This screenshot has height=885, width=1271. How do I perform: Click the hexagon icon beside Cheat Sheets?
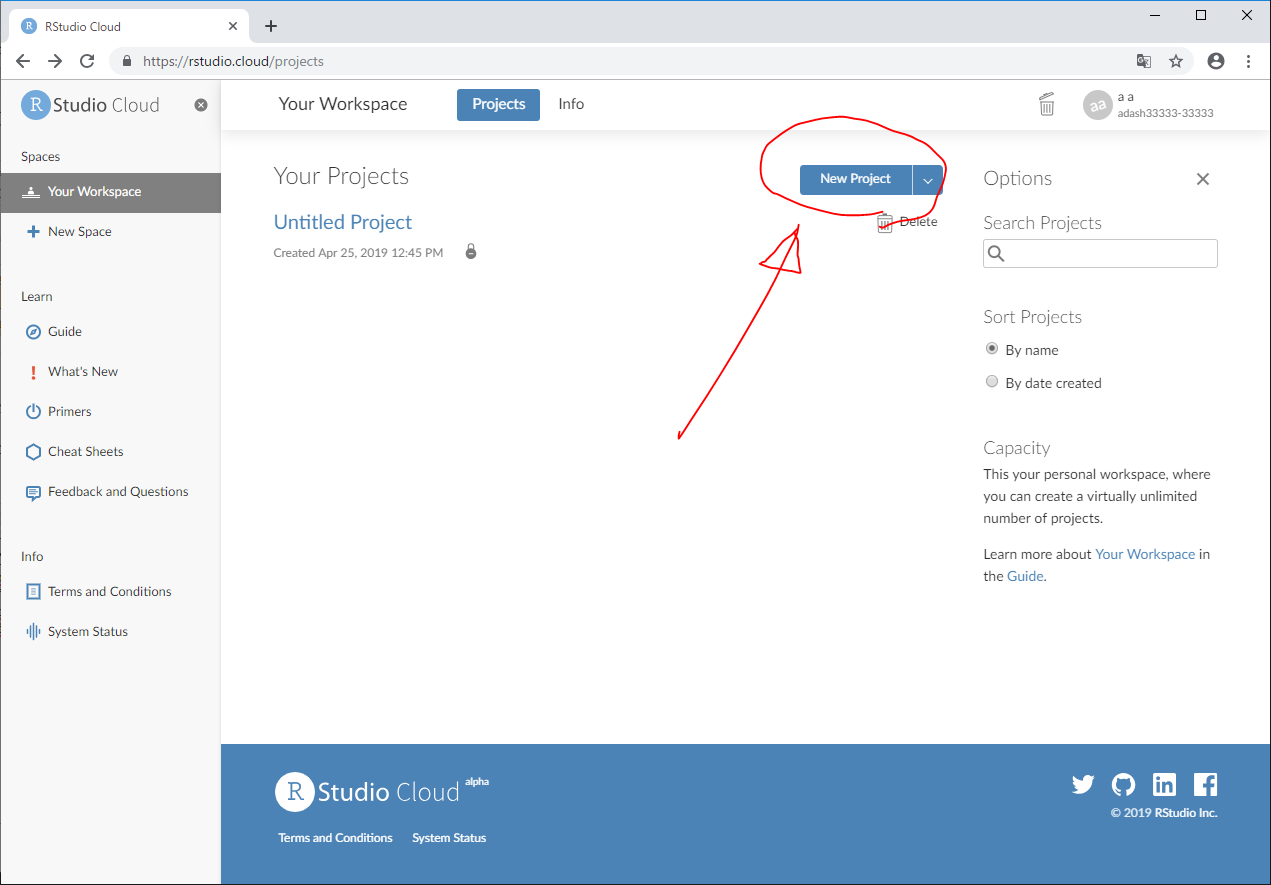33,452
